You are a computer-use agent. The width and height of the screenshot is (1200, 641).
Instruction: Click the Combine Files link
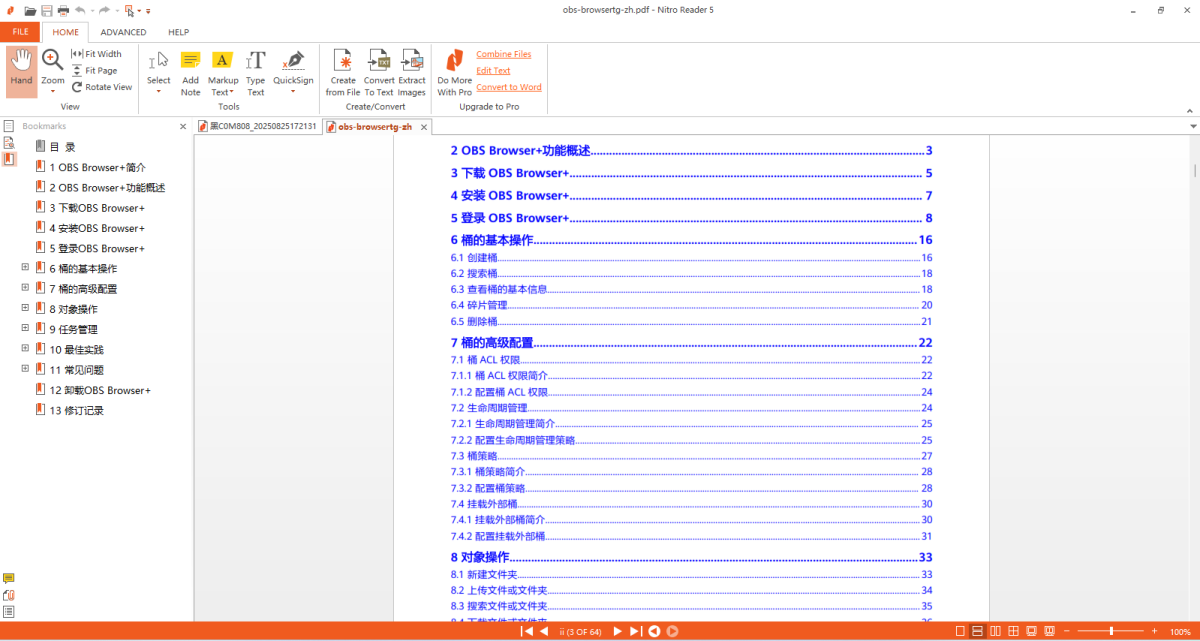click(503, 54)
